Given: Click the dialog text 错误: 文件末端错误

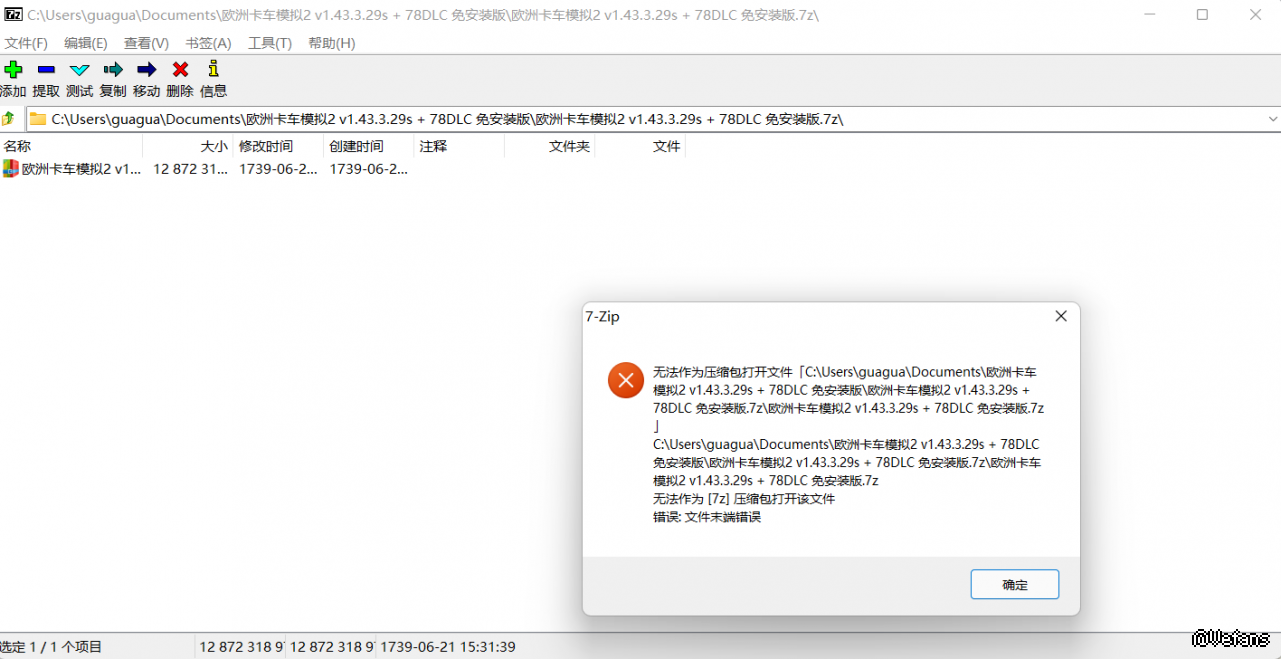Looking at the screenshot, I should pyautogui.click(x=707, y=517).
